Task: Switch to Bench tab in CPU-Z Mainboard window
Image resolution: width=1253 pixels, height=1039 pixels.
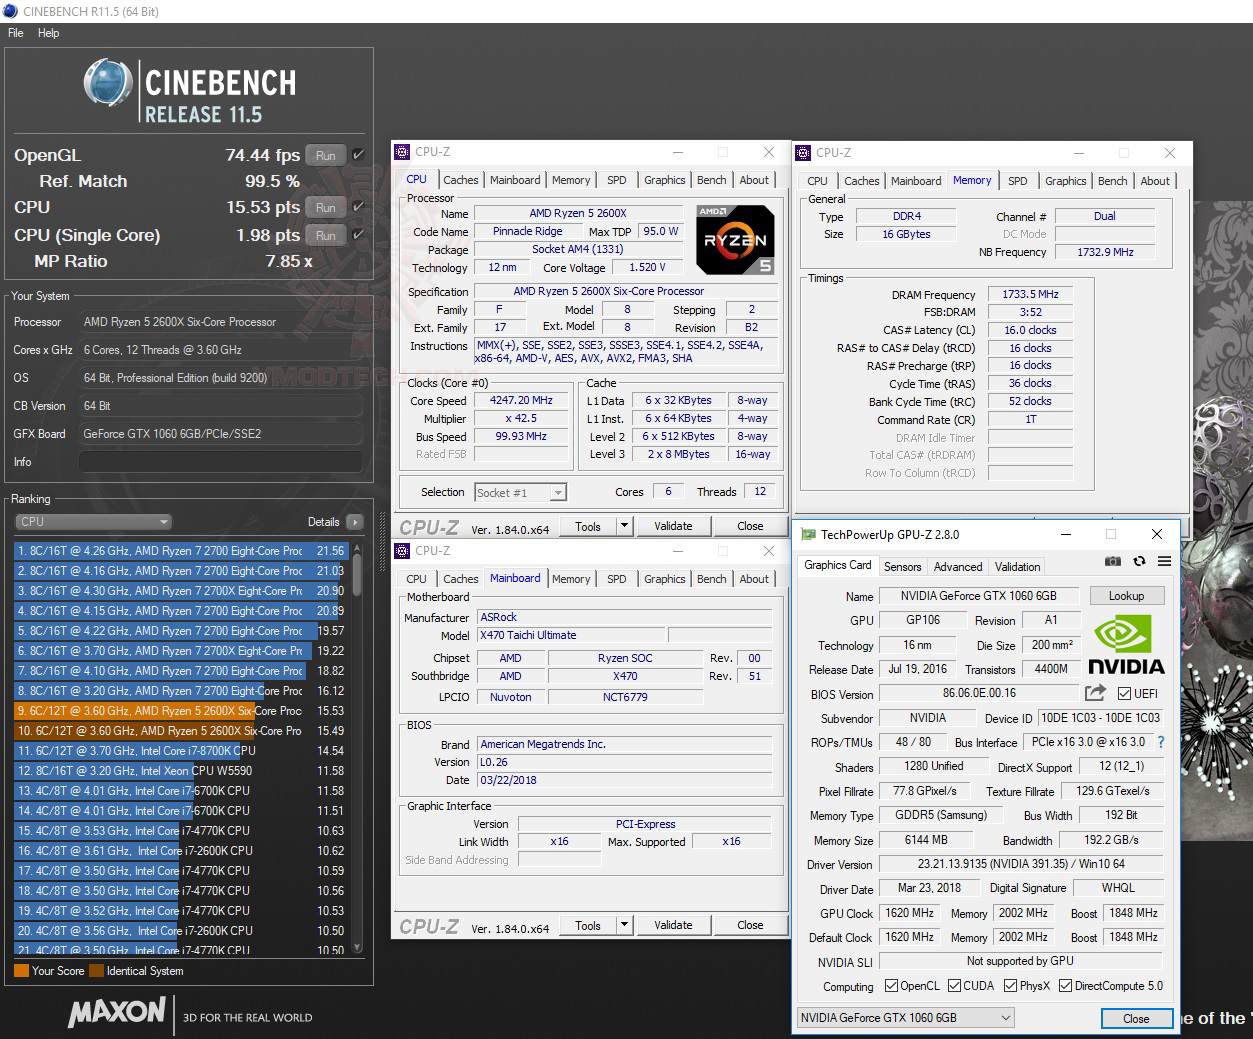Action: (712, 579)
